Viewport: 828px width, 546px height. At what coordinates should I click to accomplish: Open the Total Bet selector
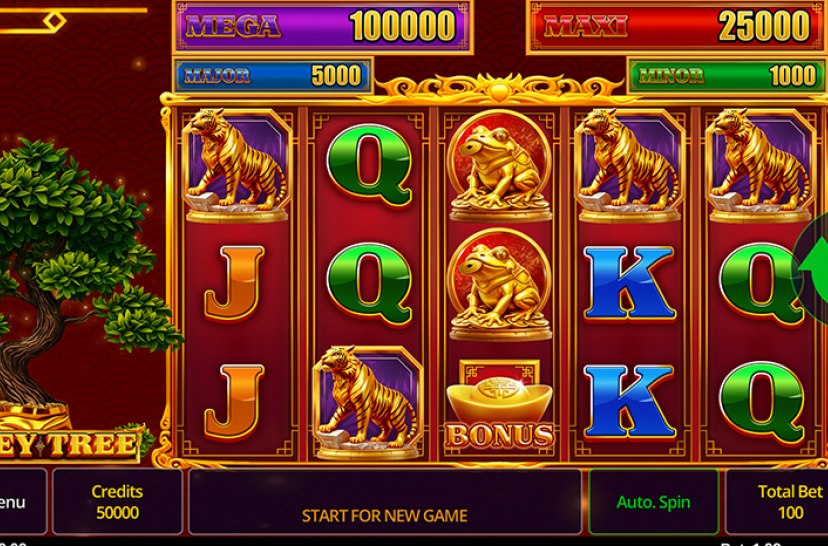pyautogui.click(x=777, y=502)
